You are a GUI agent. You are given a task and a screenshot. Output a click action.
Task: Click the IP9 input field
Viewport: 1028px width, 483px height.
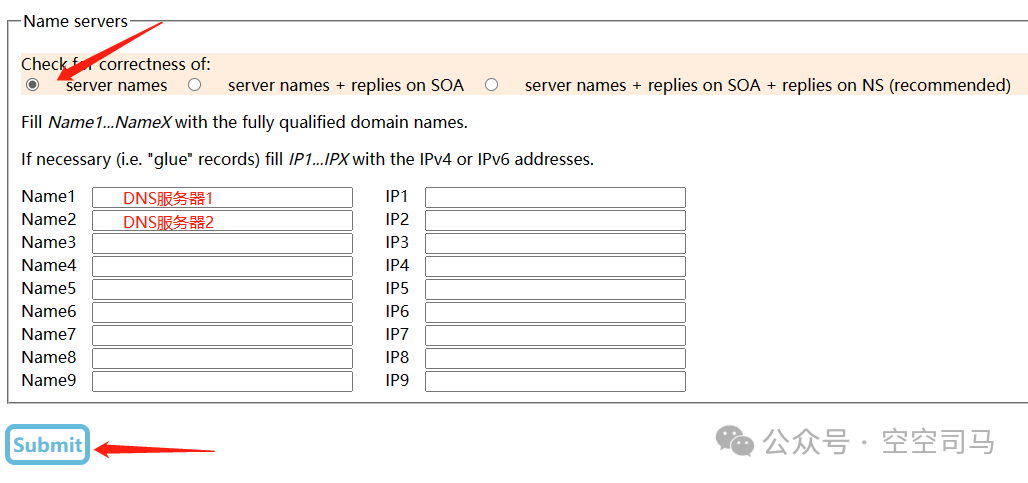tap(555, 381)
